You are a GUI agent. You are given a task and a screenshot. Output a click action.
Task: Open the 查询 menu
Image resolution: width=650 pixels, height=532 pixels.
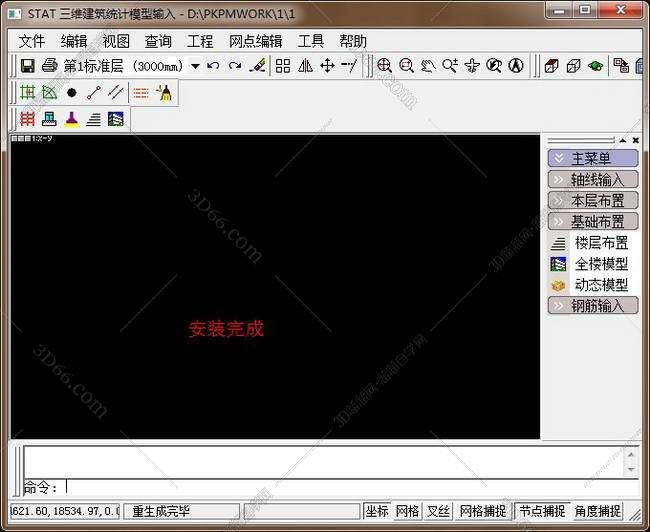[x=158, y=41]
